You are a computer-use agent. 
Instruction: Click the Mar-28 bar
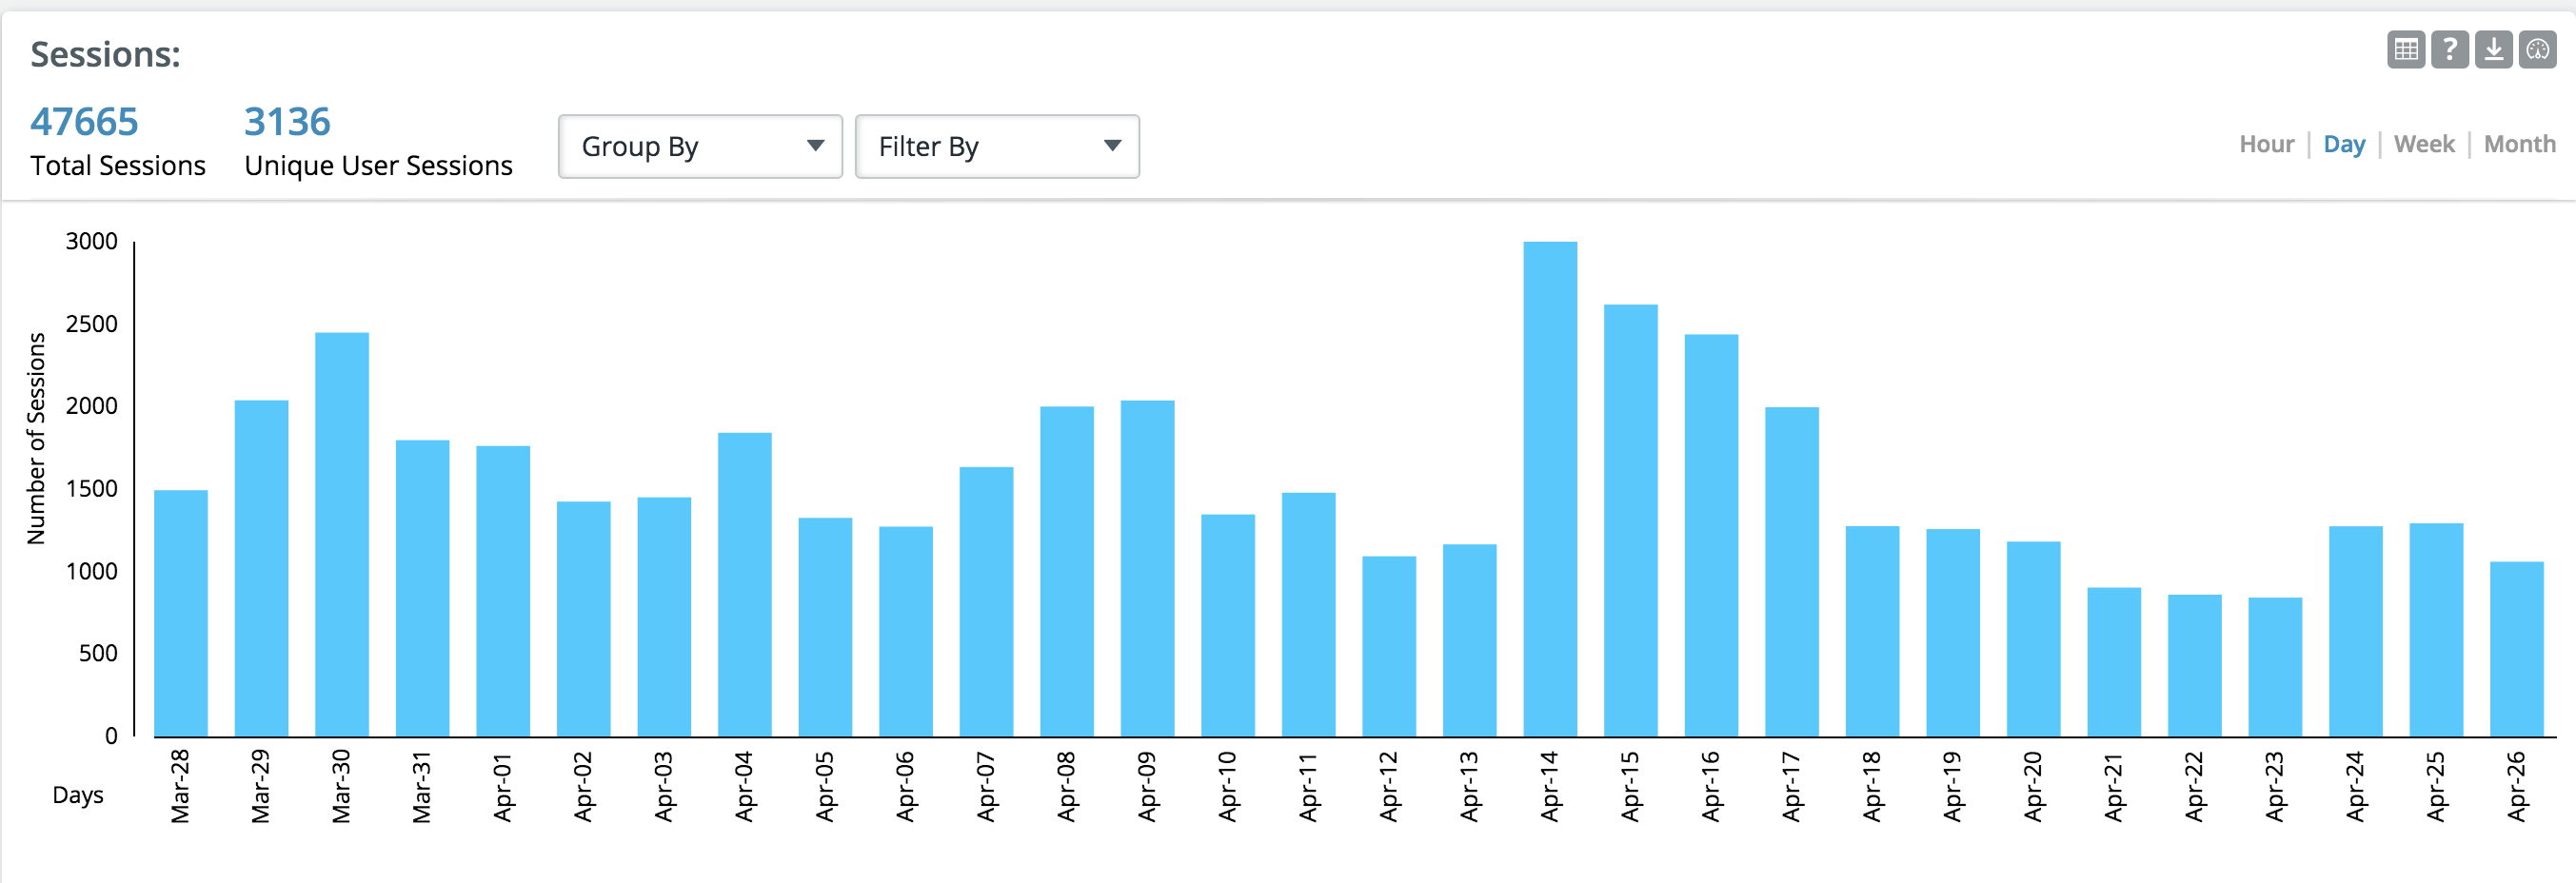pos(181,613)
